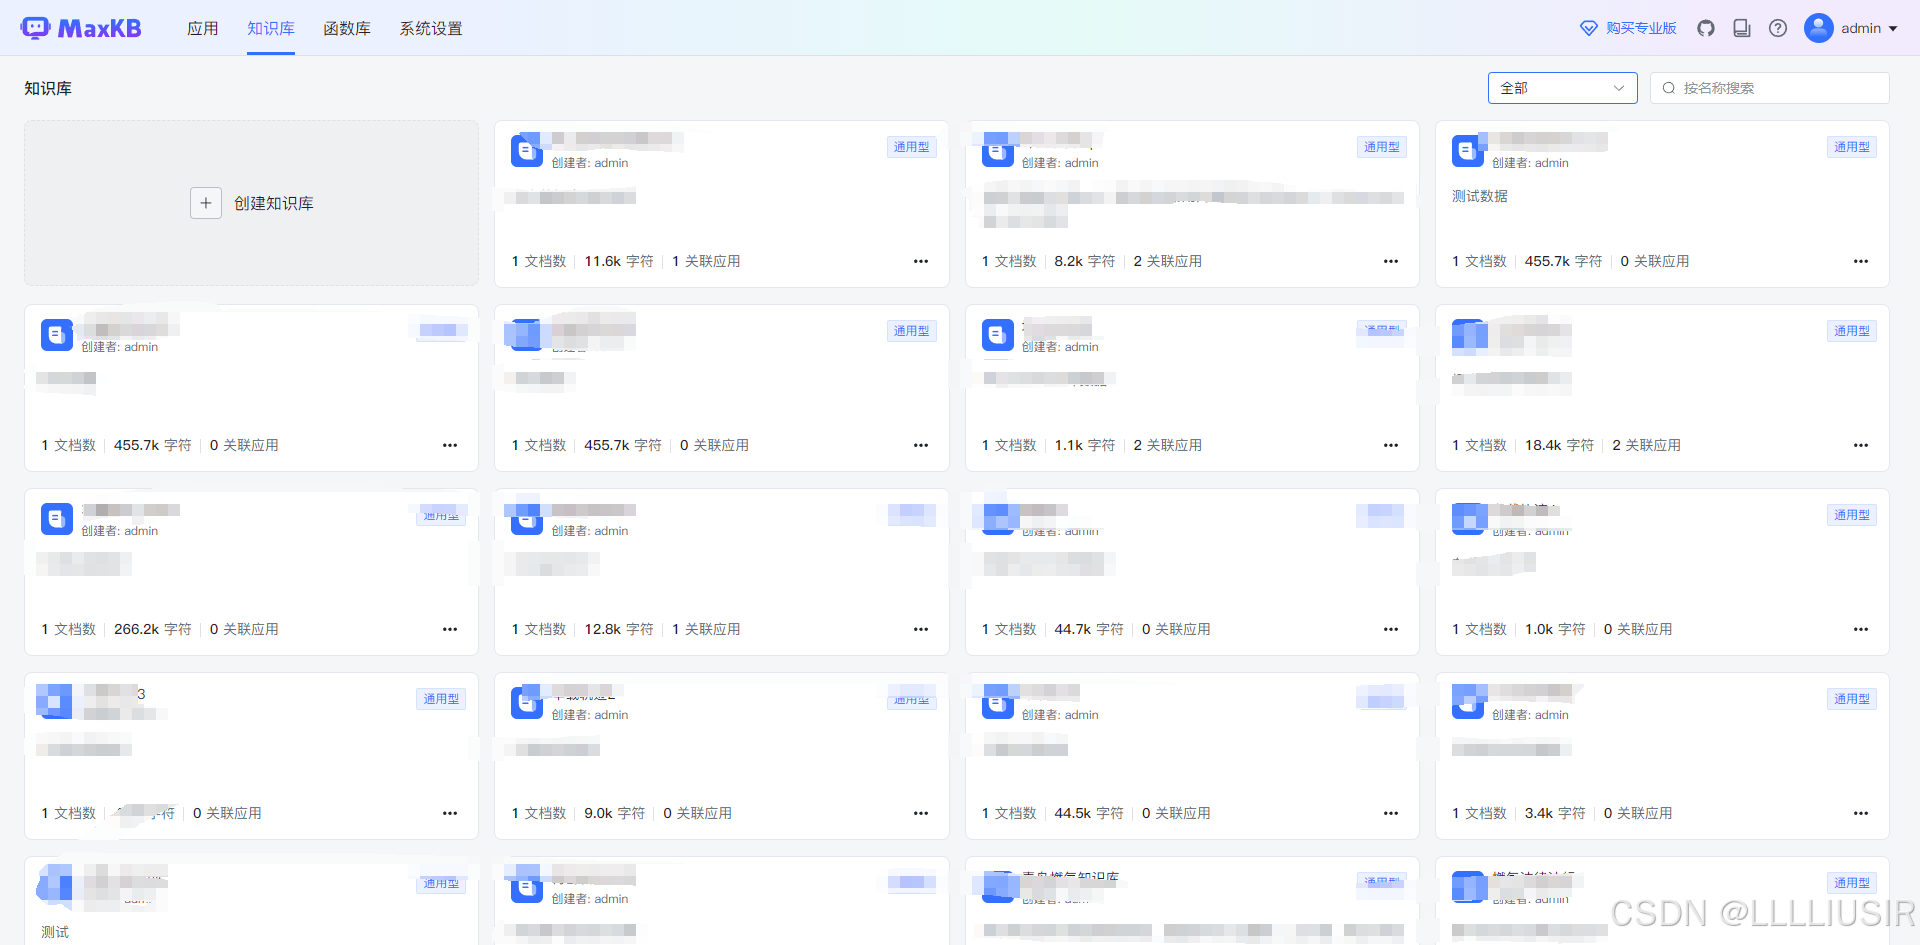The height and width of the screenshot is (945, 1920).
Task: Click the admin user avatar
Action: point(1818,28)
